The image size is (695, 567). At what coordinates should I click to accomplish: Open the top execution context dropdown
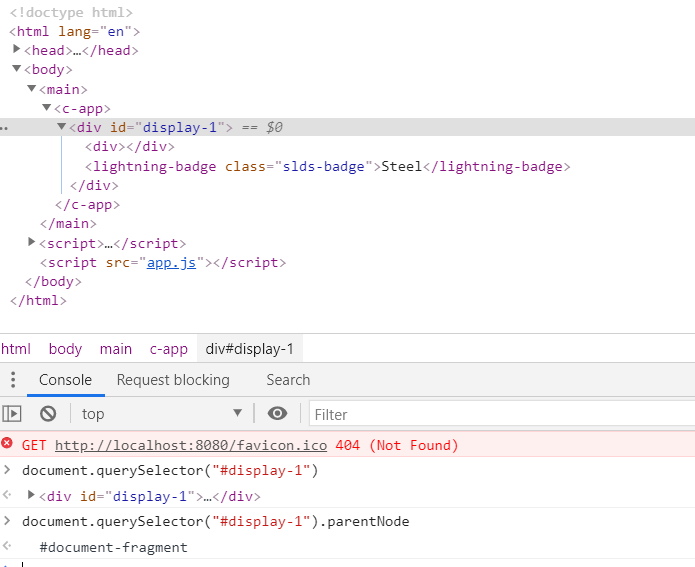(162, 414)
